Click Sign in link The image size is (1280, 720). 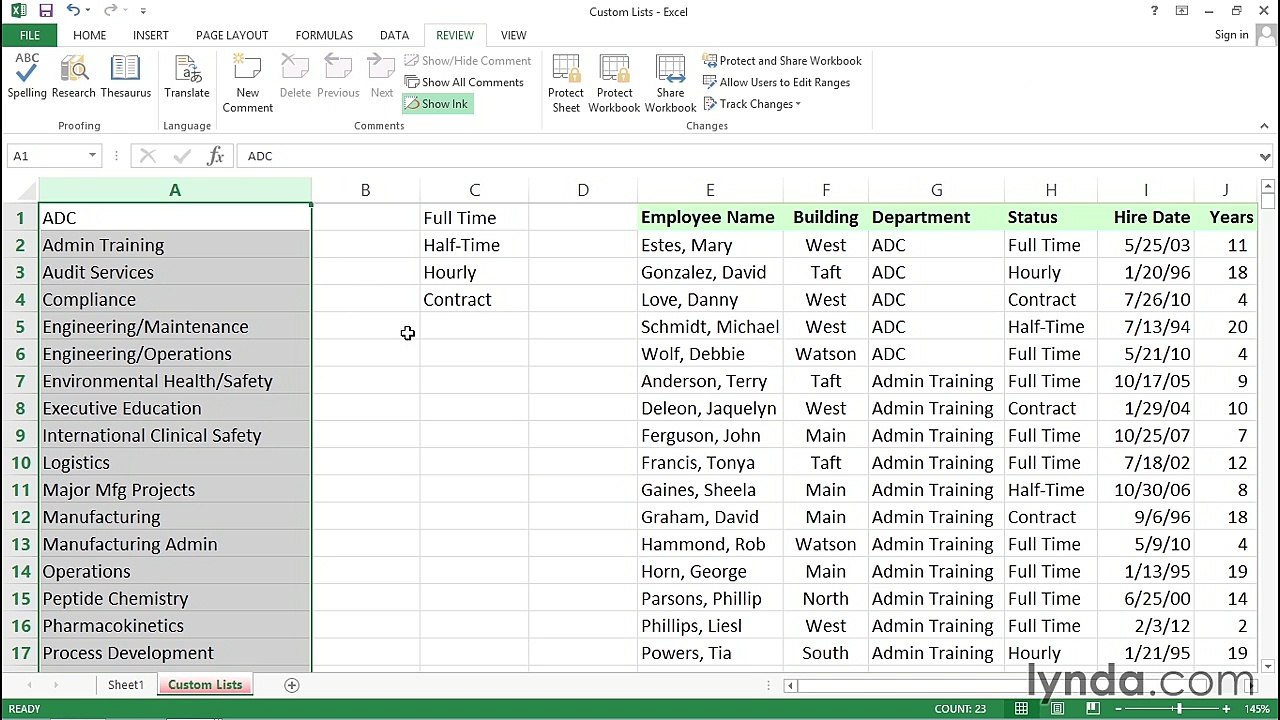pyautogui.click(x=1231, y=35)
